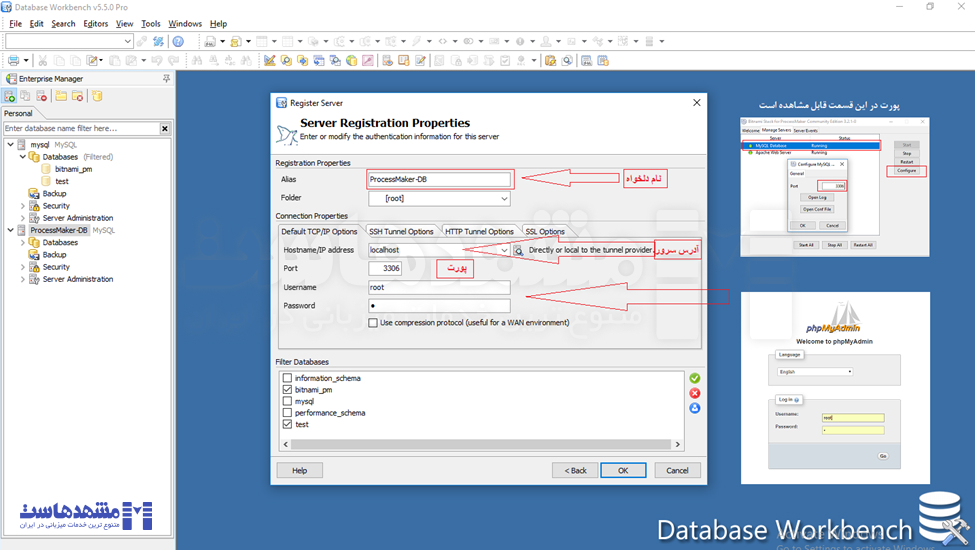Image resolution: width=975 pixels, height=550 pixels.
Task: Switch to HTTP Tunnel Options tab
Action: tap(479, 231)
